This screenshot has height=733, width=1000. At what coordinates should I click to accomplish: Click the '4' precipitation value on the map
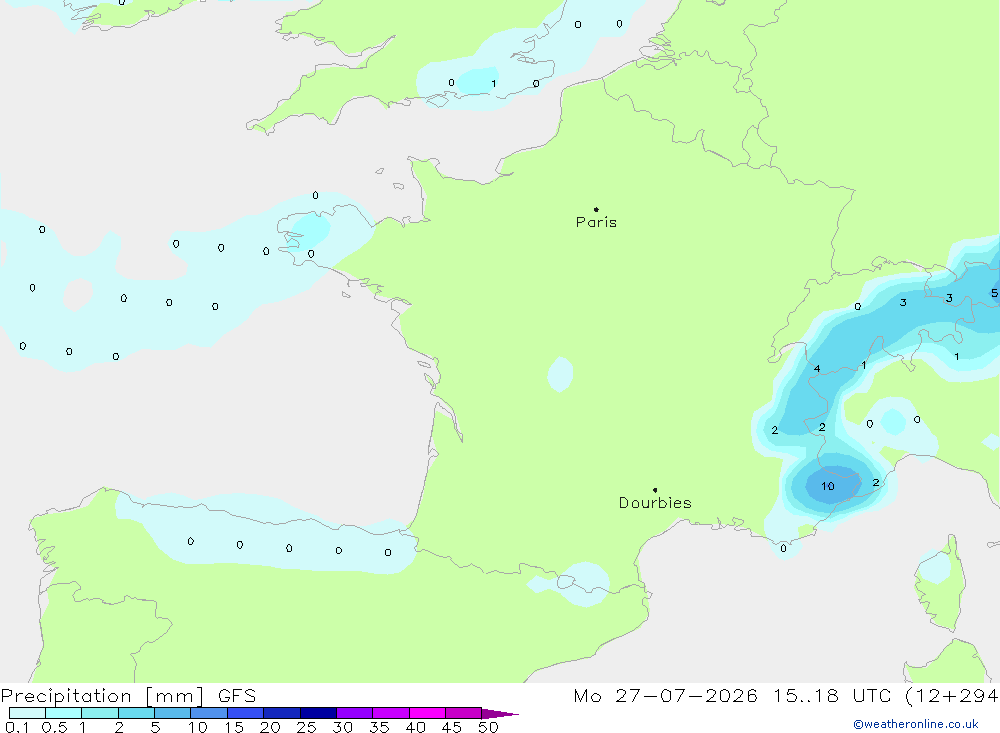(x=817, y=369)
